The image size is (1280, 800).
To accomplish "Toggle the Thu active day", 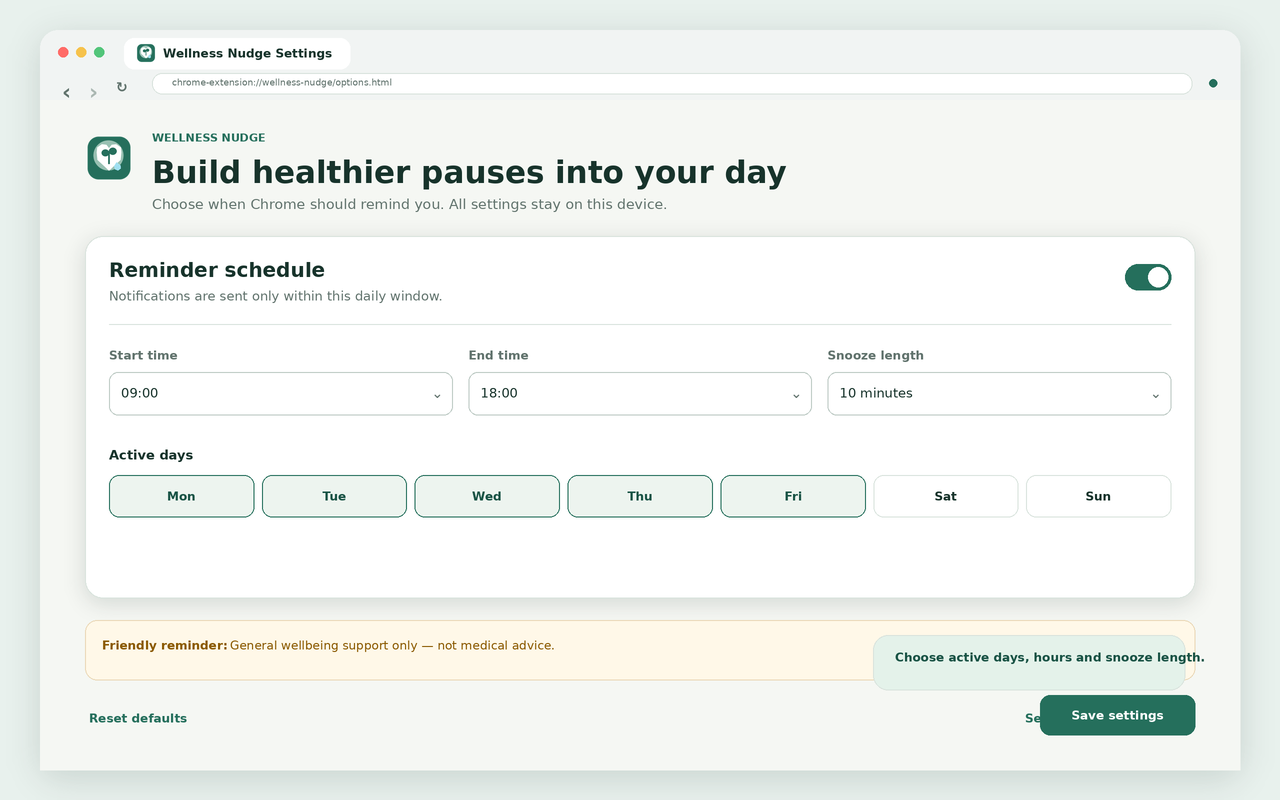I will point(640,496).
